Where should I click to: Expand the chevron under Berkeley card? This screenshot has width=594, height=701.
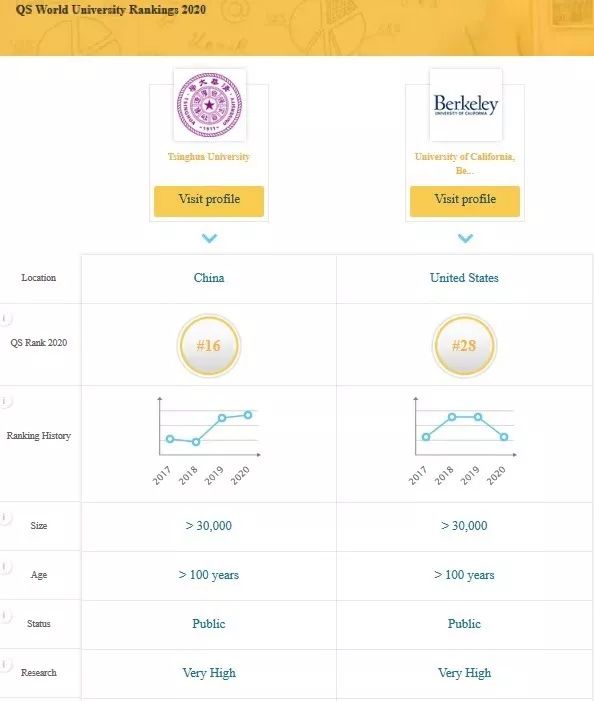pos(465,238)
